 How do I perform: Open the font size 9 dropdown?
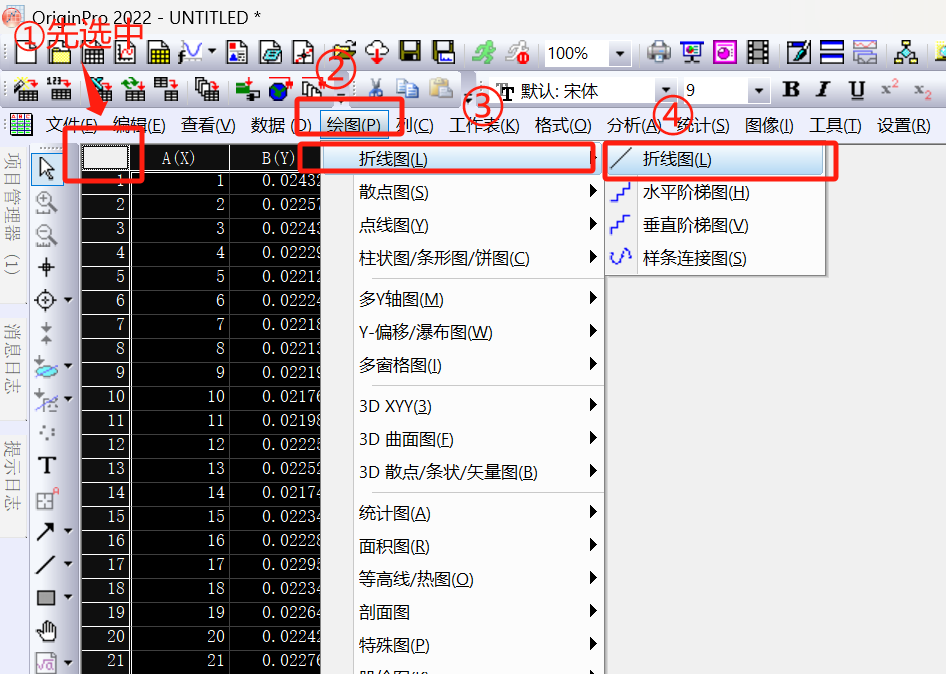pyautogui.click(x=758, y=91)
